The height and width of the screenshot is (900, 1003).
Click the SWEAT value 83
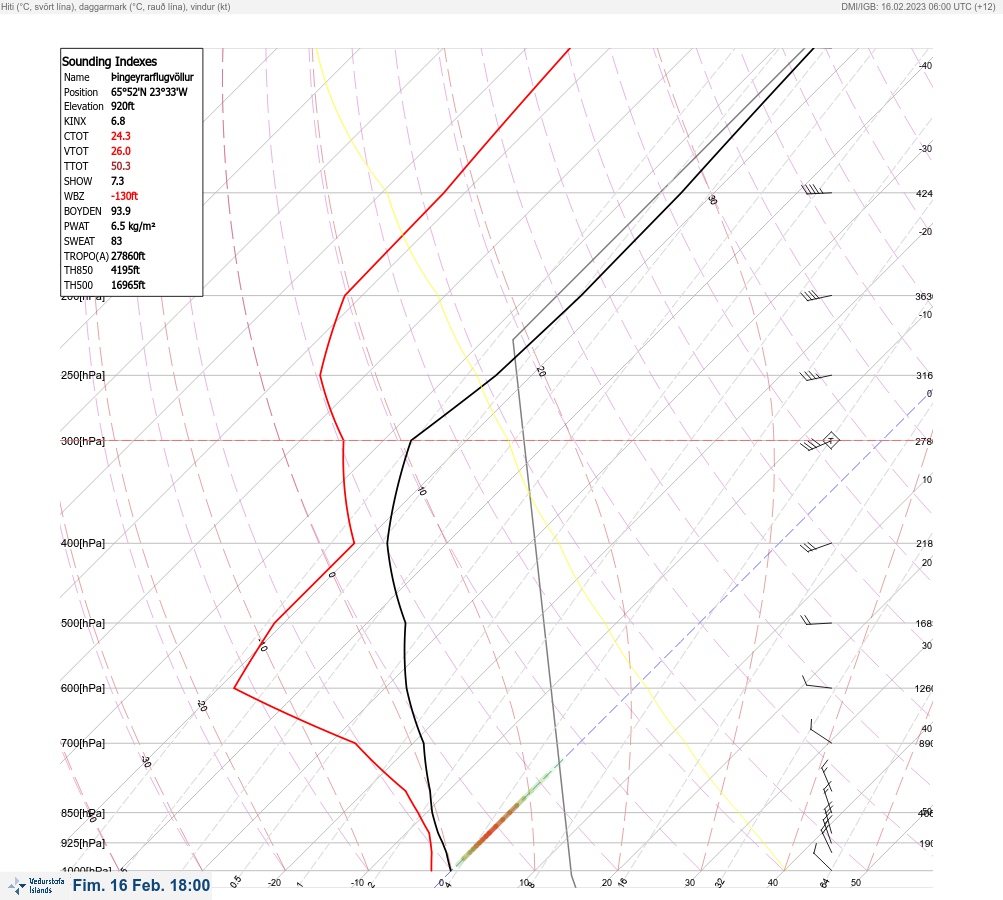pyautogui.click(x=116, y=241)
